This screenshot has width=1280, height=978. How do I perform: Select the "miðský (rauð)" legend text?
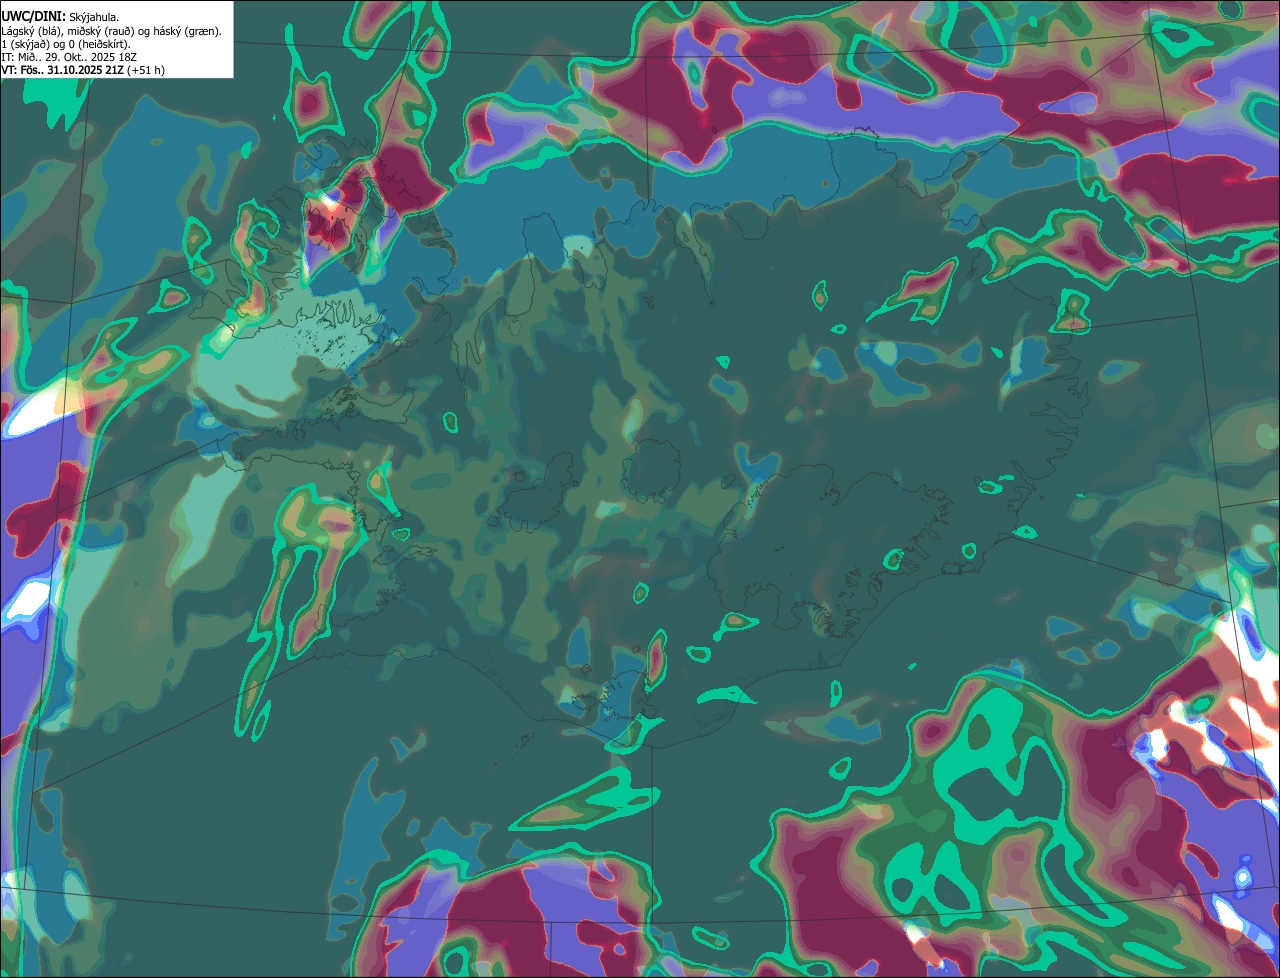coord(100,32)
